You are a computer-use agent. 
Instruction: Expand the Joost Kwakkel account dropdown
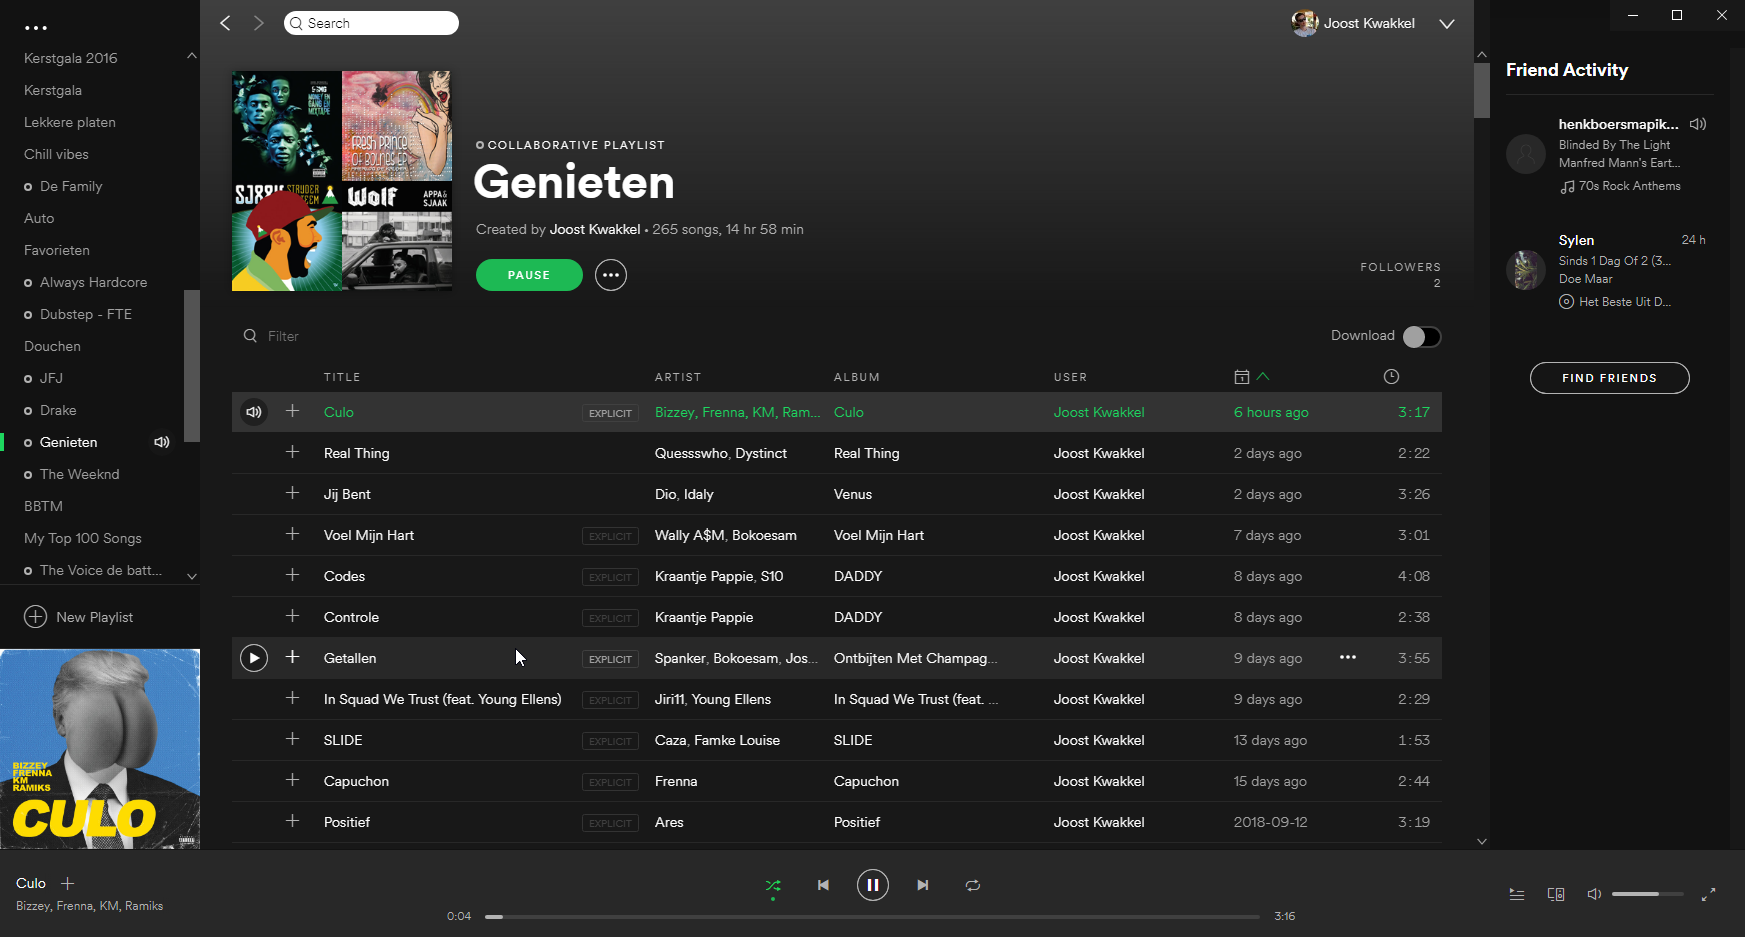point(1446,24)
